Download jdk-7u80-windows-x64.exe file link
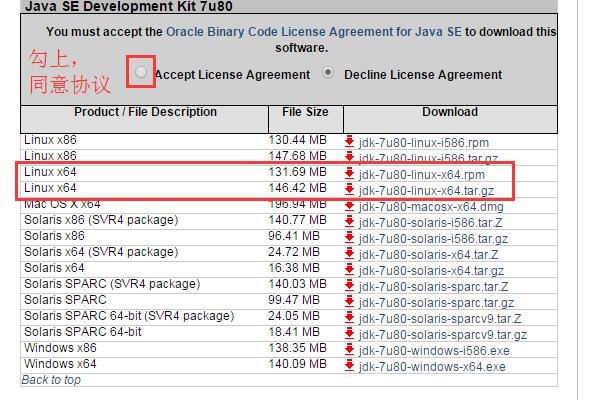Screen dimensions: 602x400 point(432,367)
